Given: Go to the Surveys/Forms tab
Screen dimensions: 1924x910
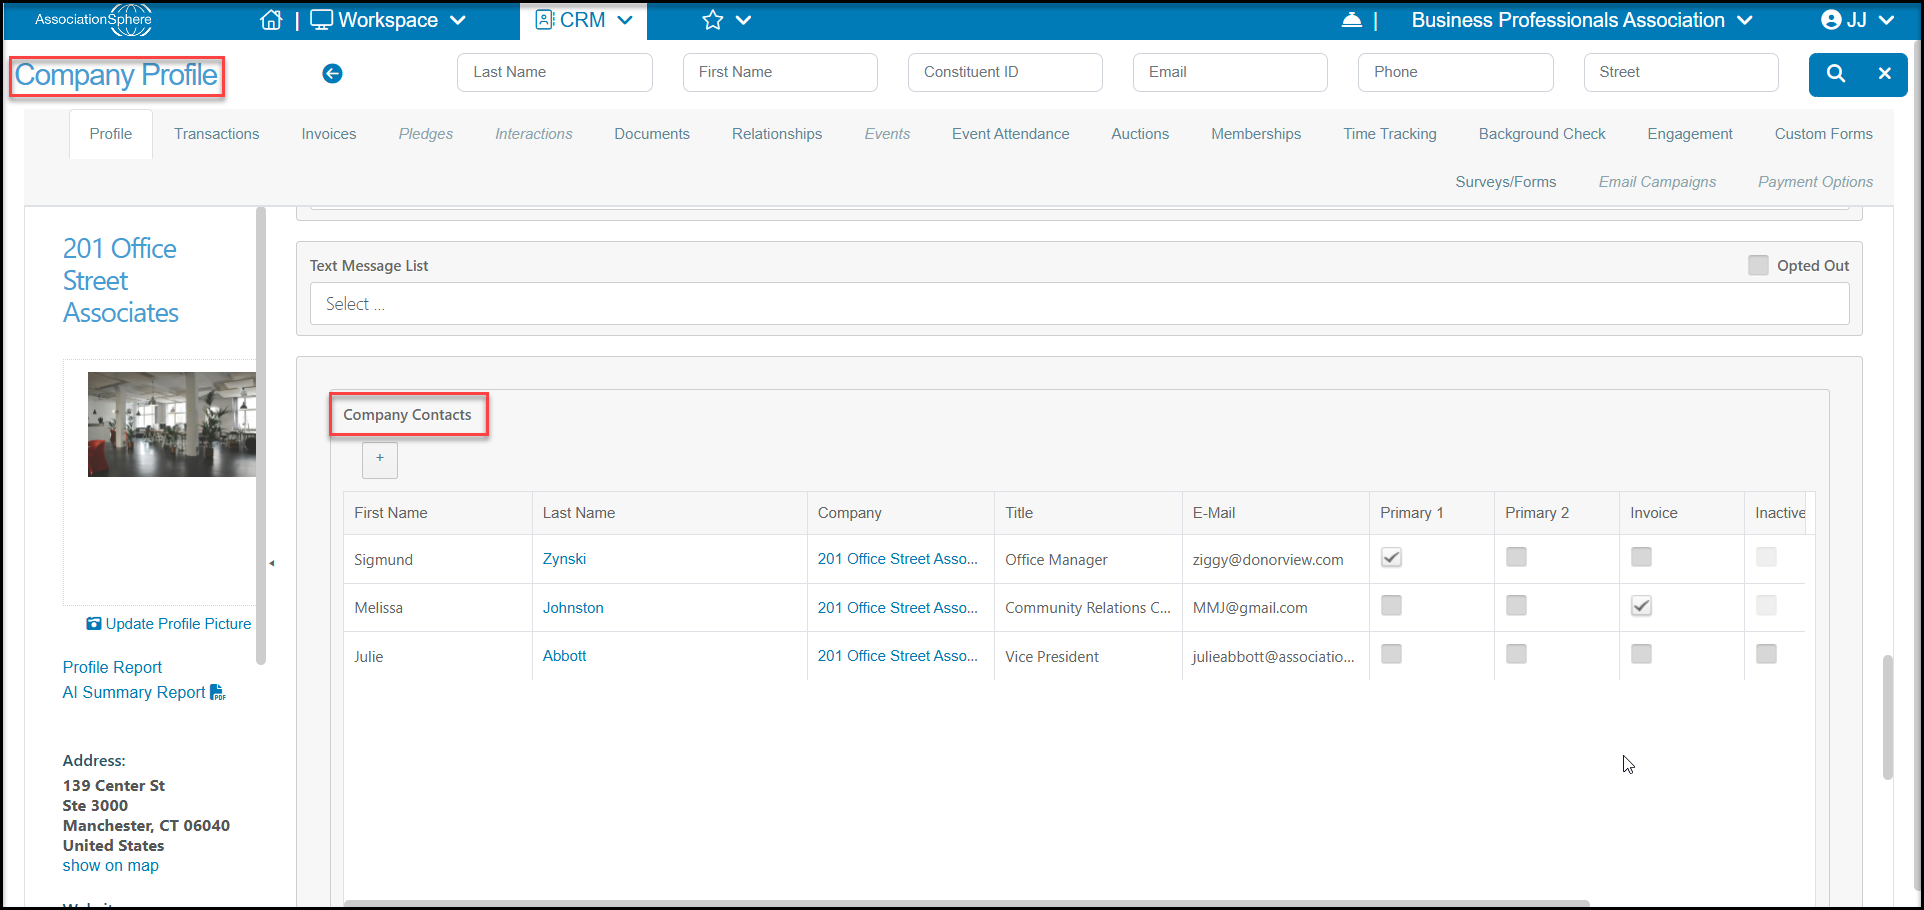Looking at the screenshot, I should 1505,182.
